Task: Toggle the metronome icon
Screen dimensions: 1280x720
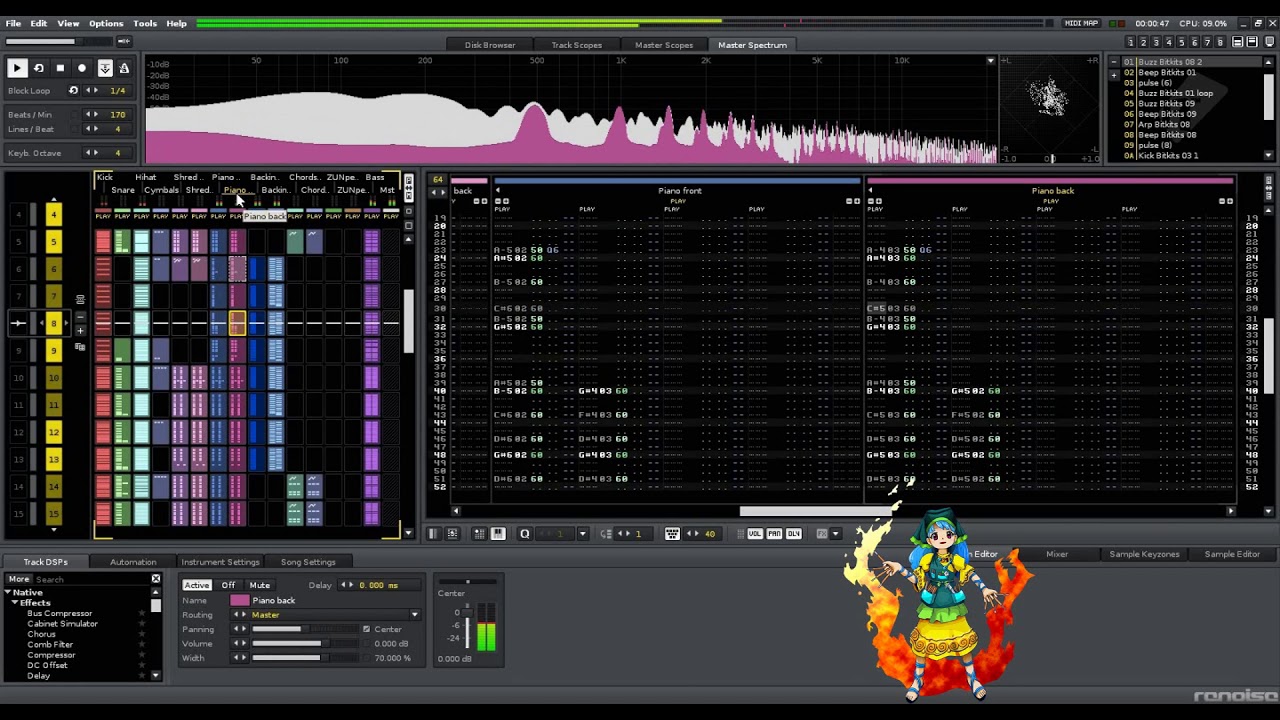Action: [124, 68]
